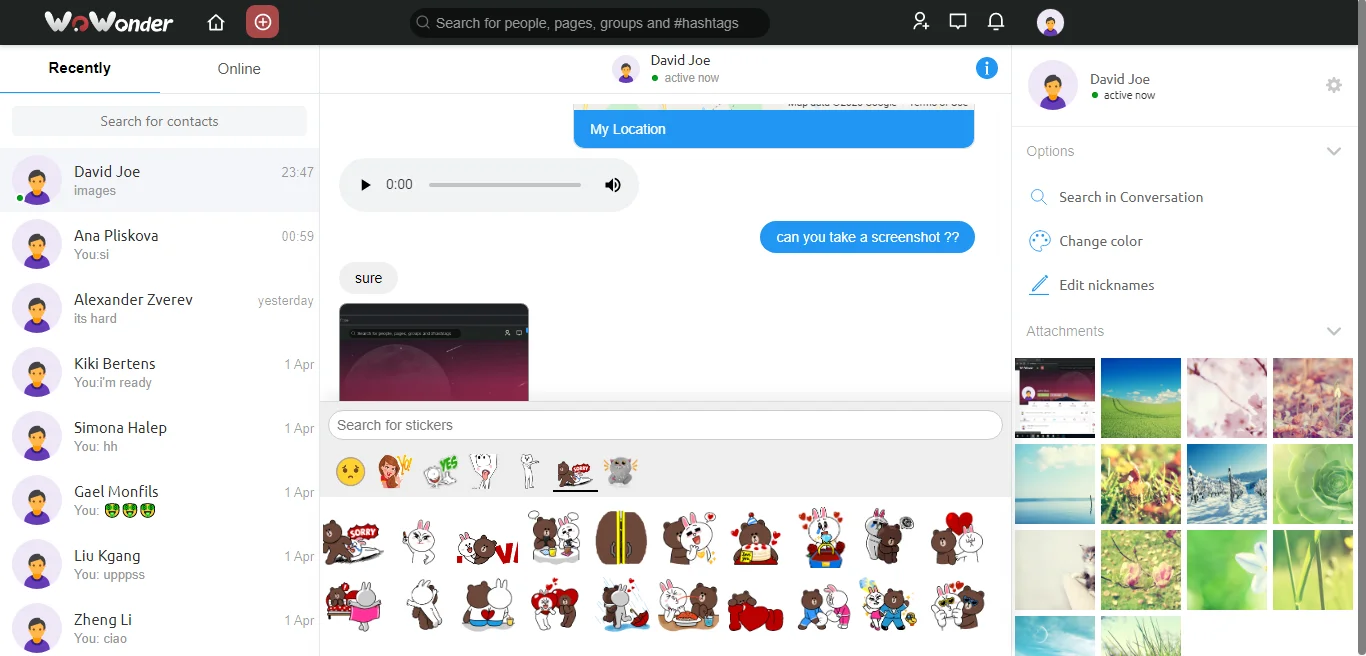Click the 'sure' message bubble
Screen dimensions: 1366x656
(368, 278)
